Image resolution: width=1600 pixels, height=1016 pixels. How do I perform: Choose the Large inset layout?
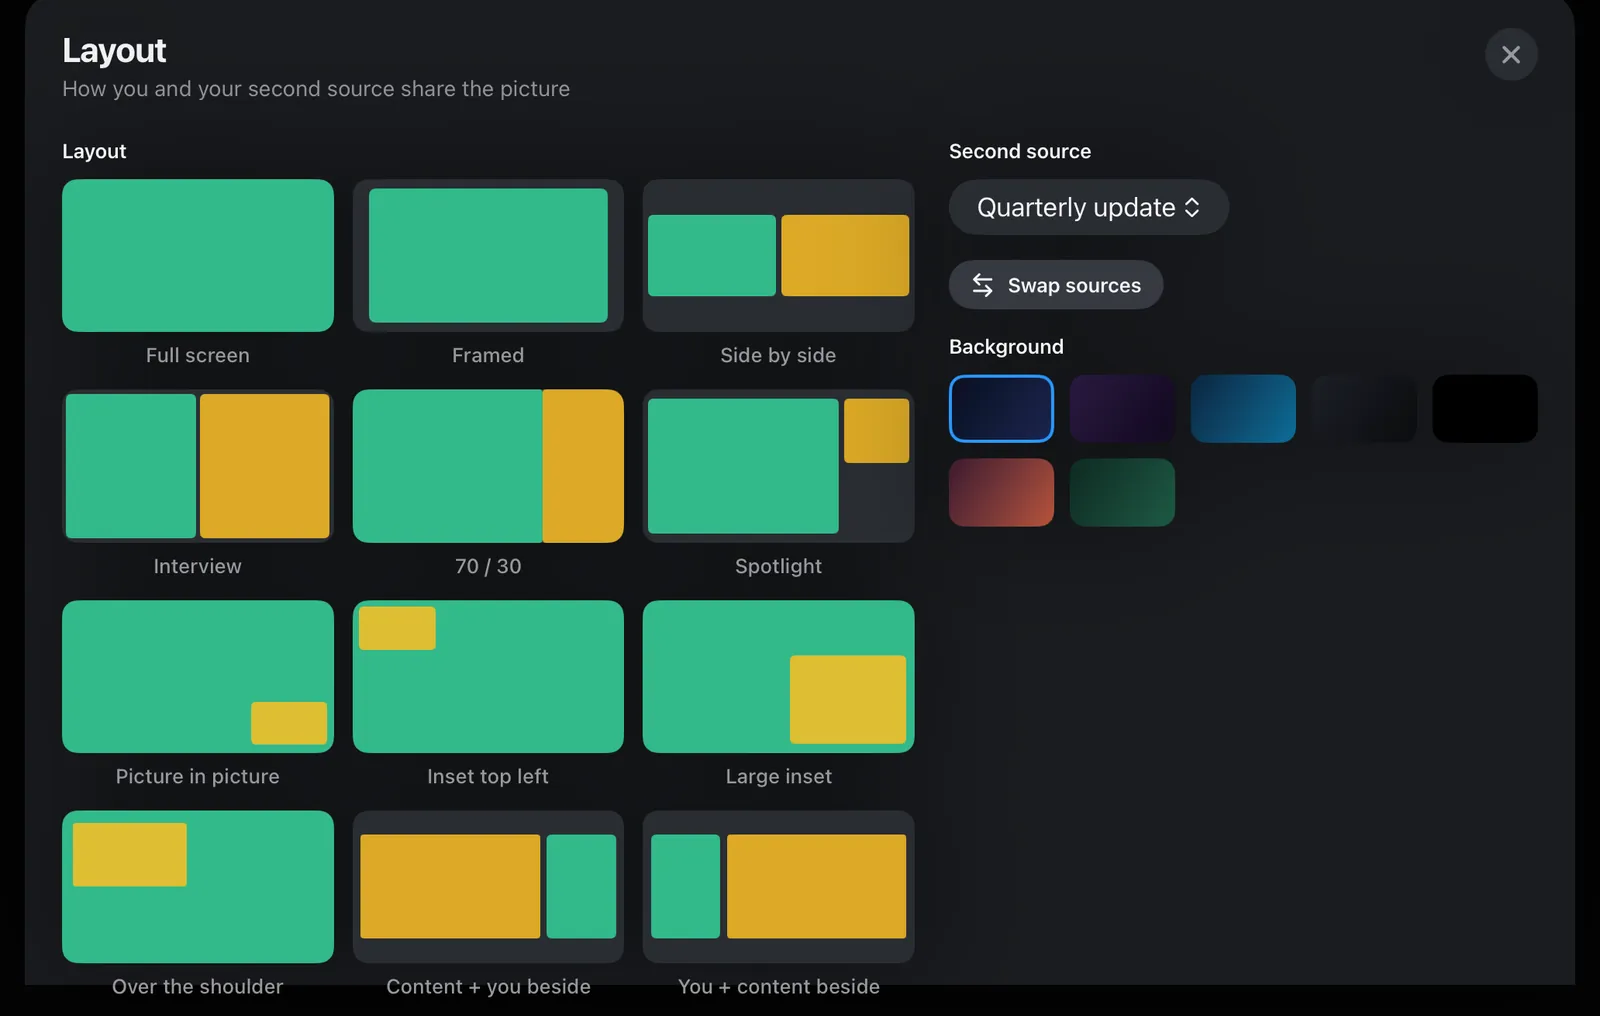pyautogui.click(x=778, y=676)
